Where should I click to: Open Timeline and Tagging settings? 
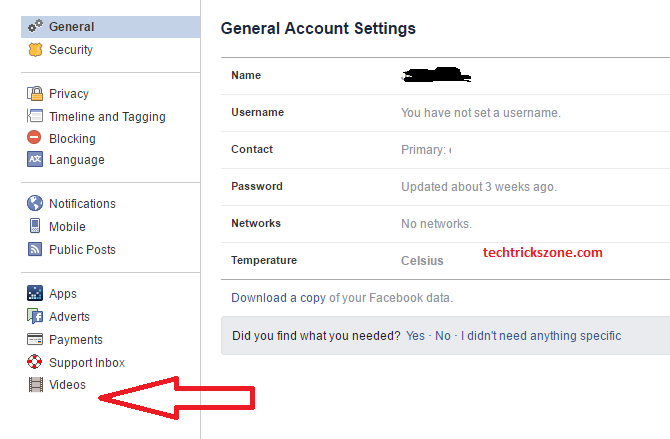(107, 116)
